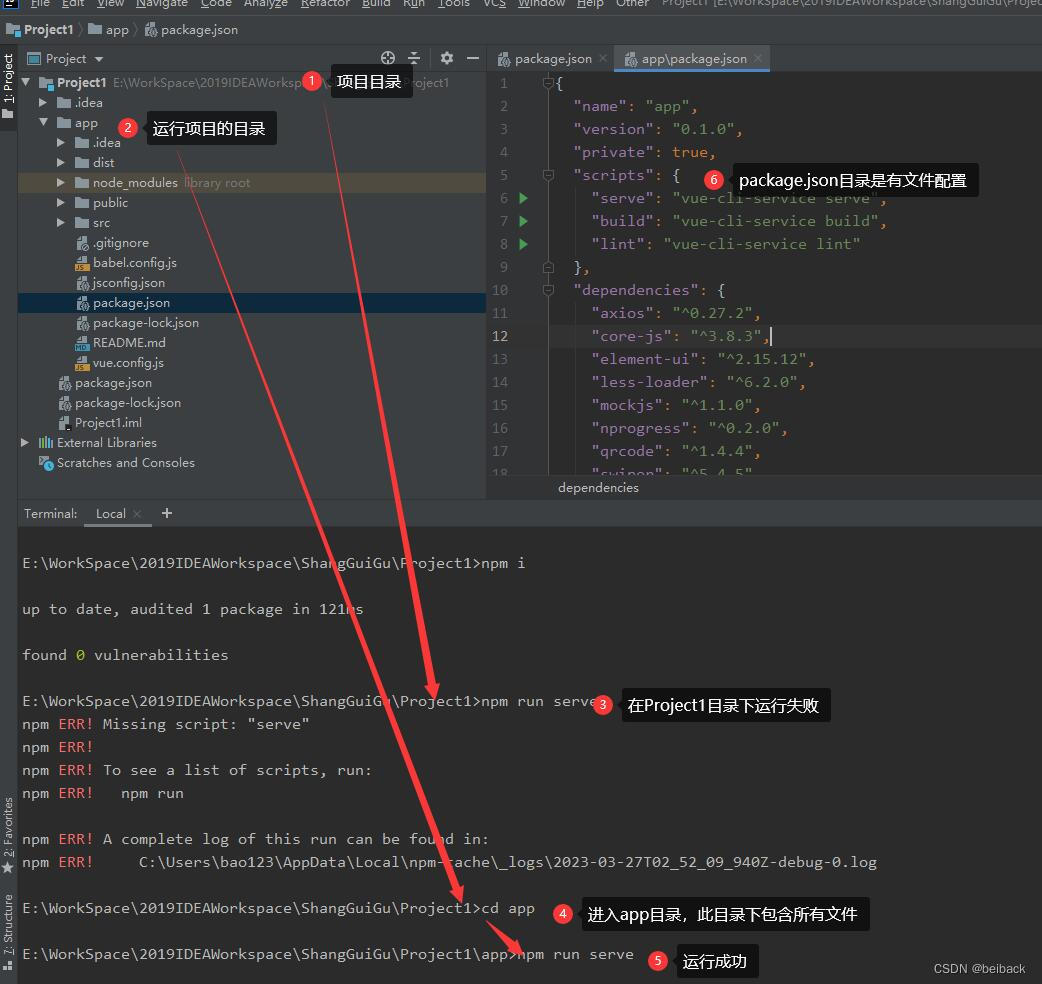Run the "serve" script via gutter arrow
Viewport: 1042px width, 984px height.
(524, 198)
